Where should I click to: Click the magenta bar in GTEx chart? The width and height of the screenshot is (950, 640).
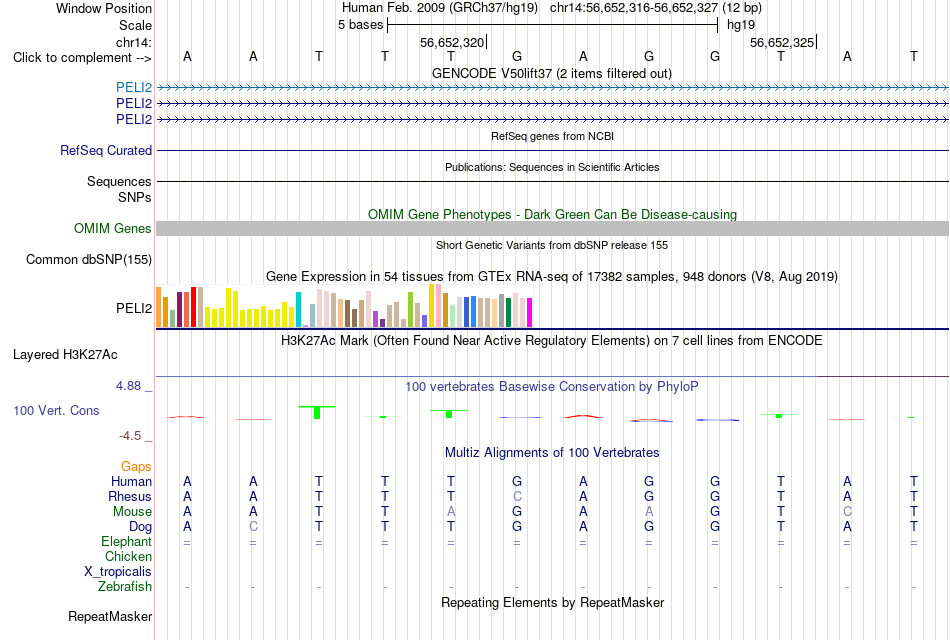tap(530, 313)
